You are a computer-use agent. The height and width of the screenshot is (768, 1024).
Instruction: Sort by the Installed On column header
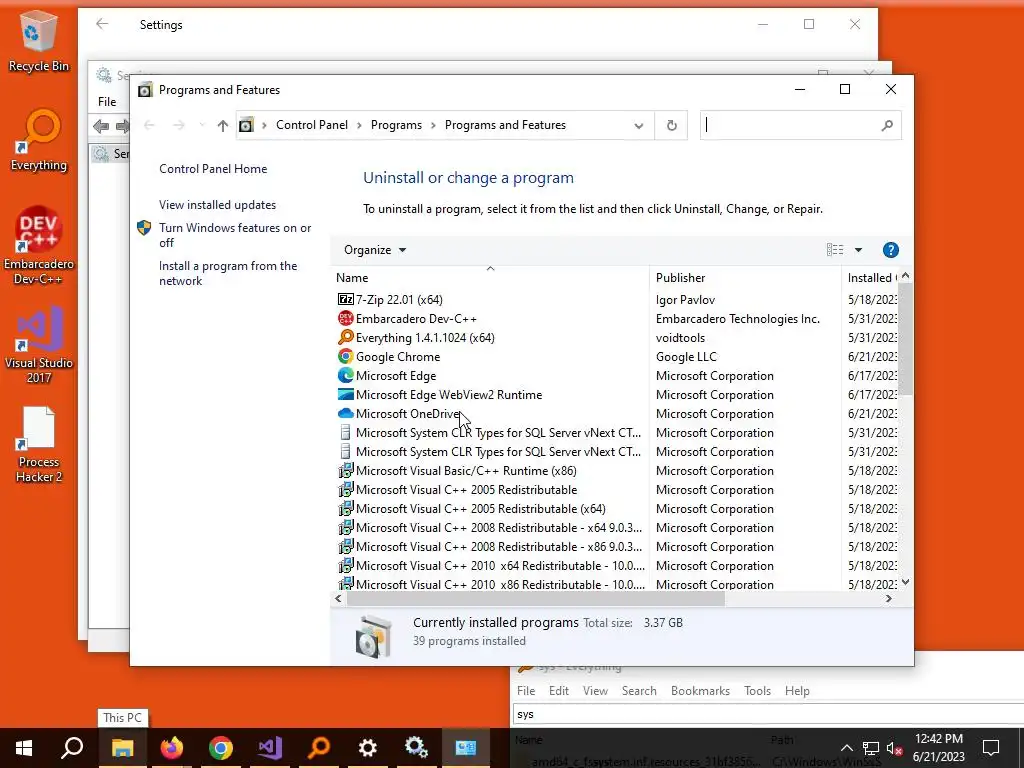pyautogui.click(x=871, y=278)
